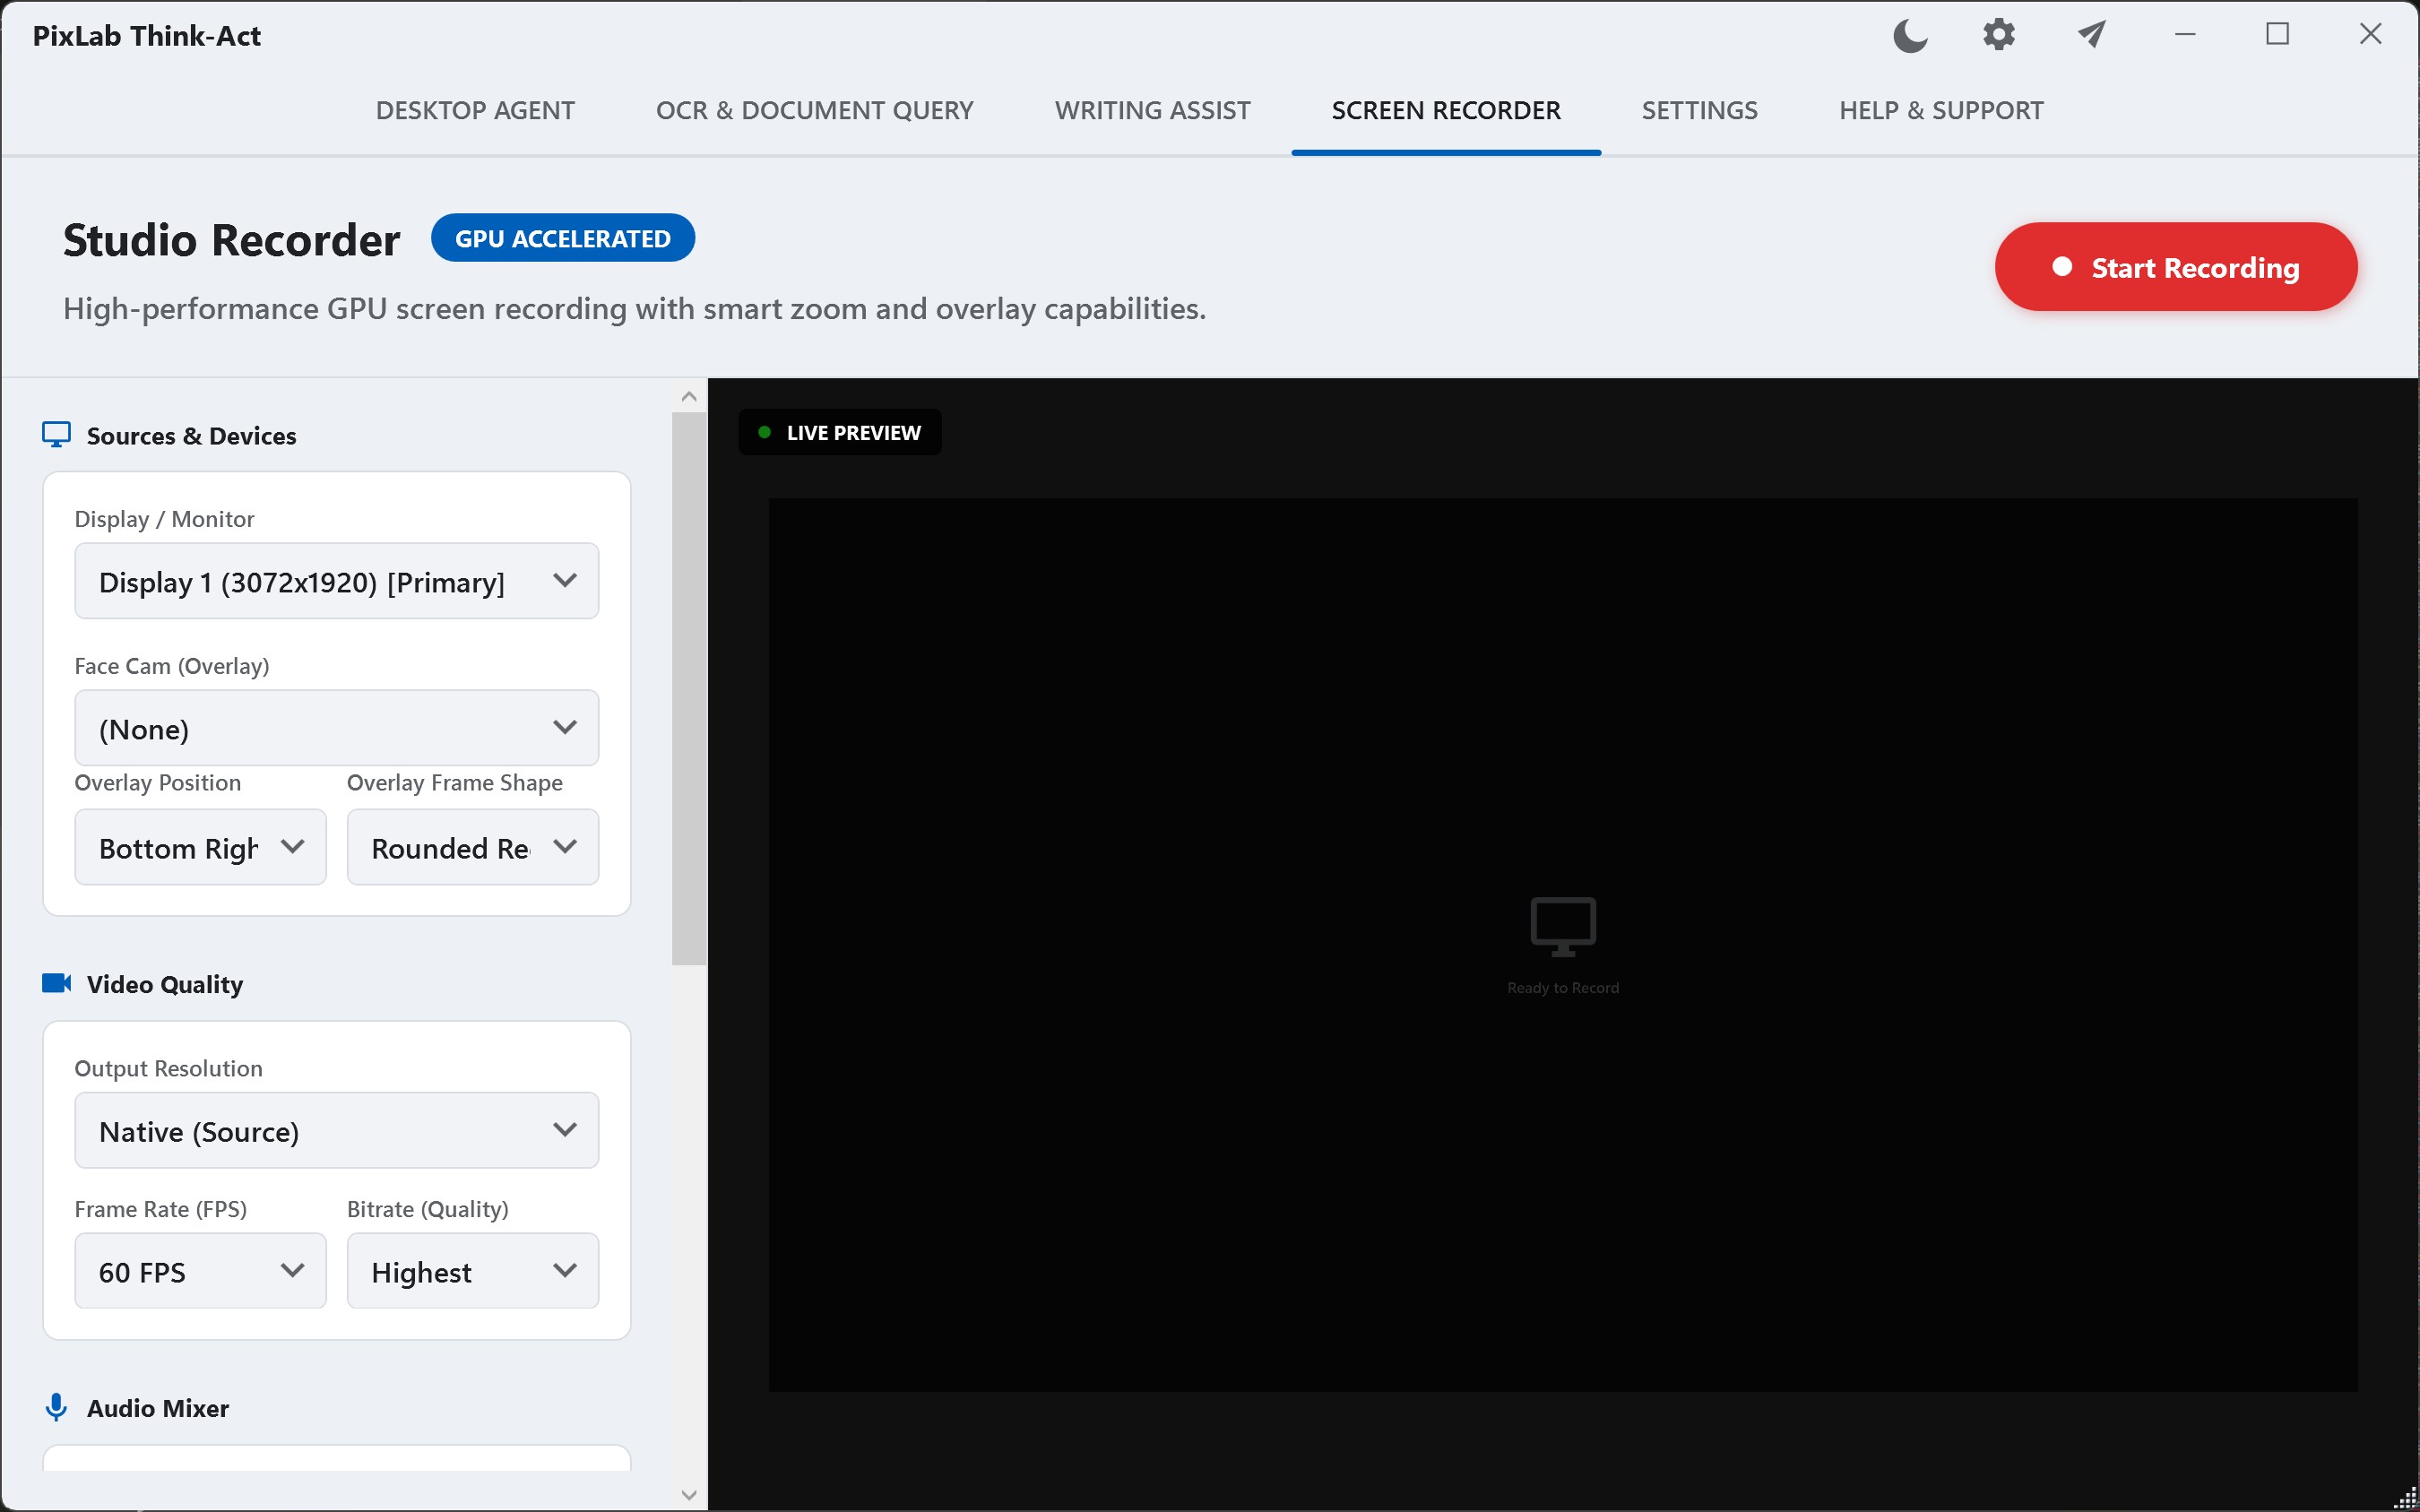Open Overlay Position dropdown
The width and height of the screenshot is (2420, 1512).
point(200,847)
